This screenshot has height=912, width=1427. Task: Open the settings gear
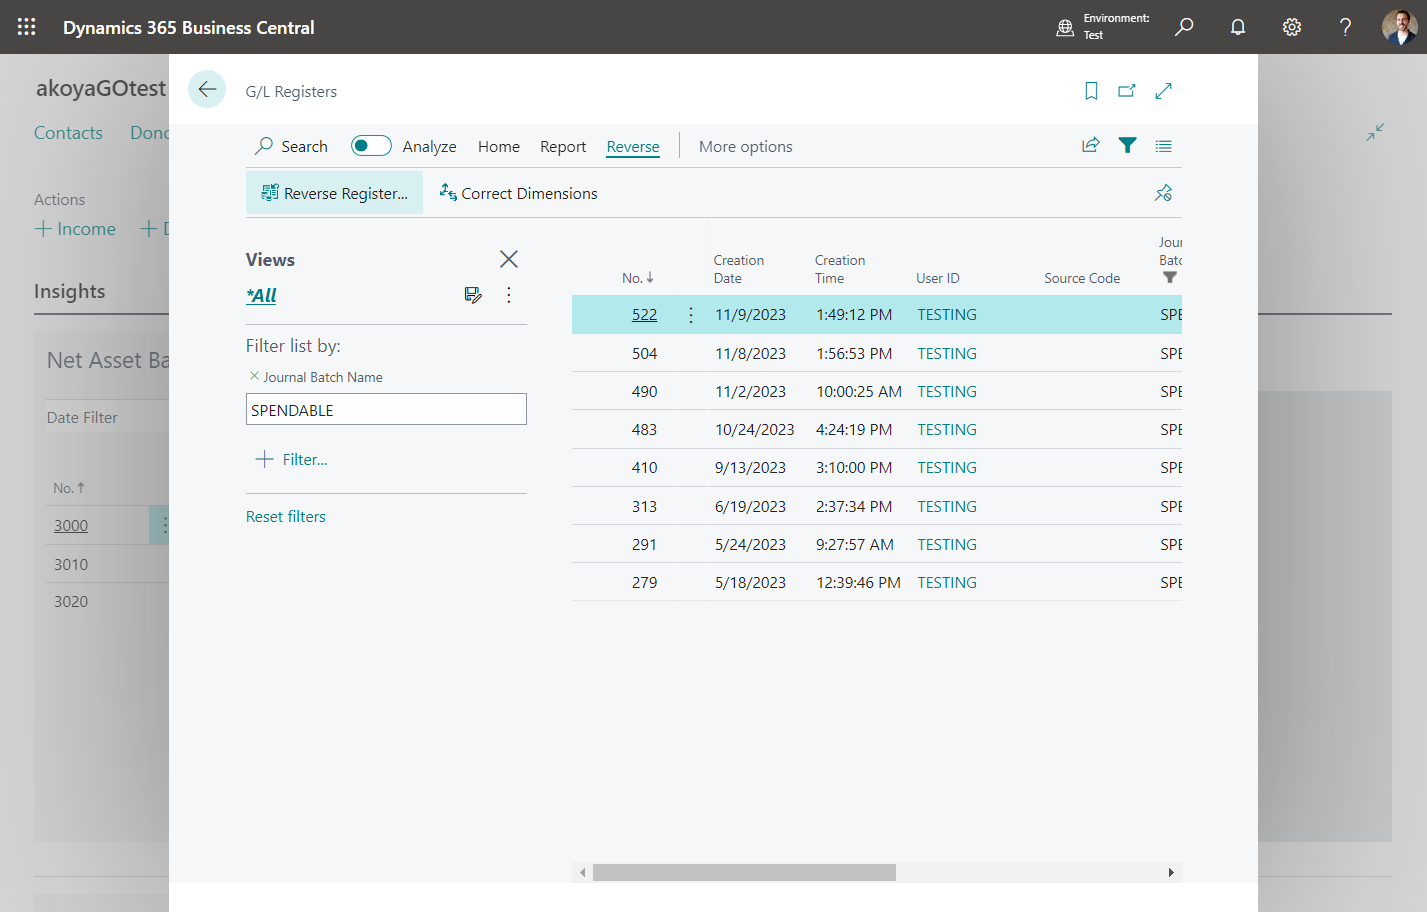click(1292, 27)
